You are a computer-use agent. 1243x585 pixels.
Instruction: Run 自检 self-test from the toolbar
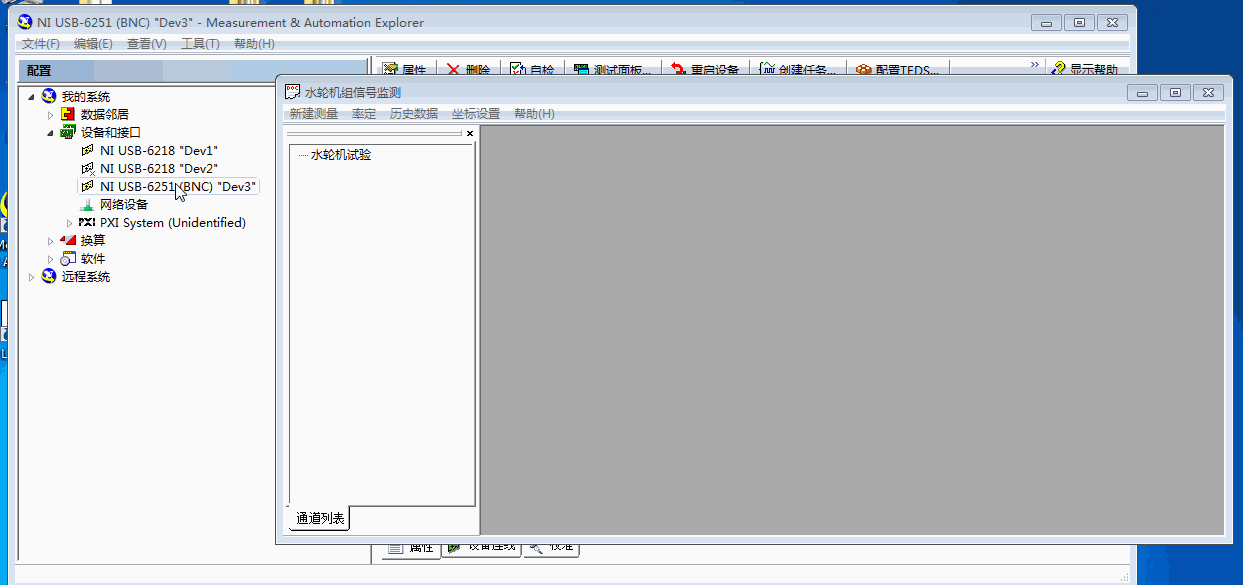coord(532,70)
